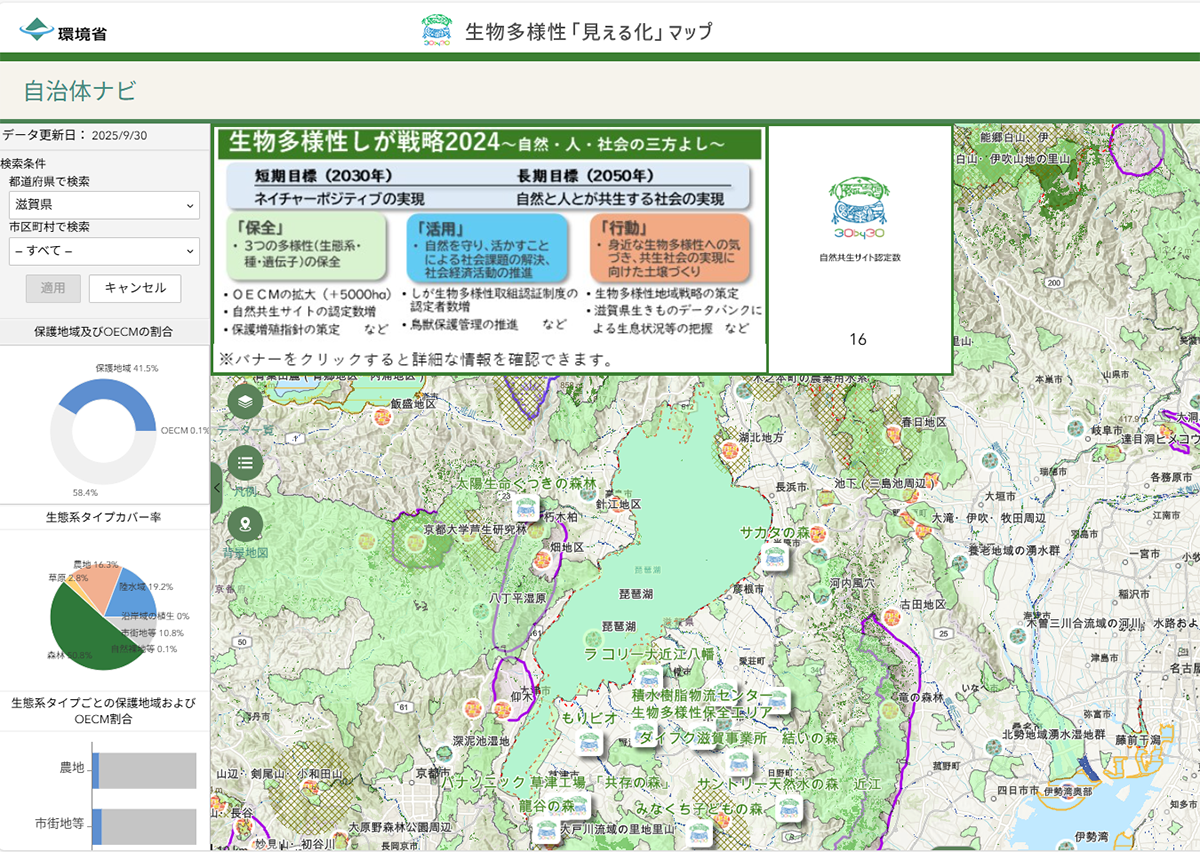The image size is (1200, 852).
Task: Click the 自然共生サイト認定数 count 16
Action: pyautogui.click(x=857, y=338)
